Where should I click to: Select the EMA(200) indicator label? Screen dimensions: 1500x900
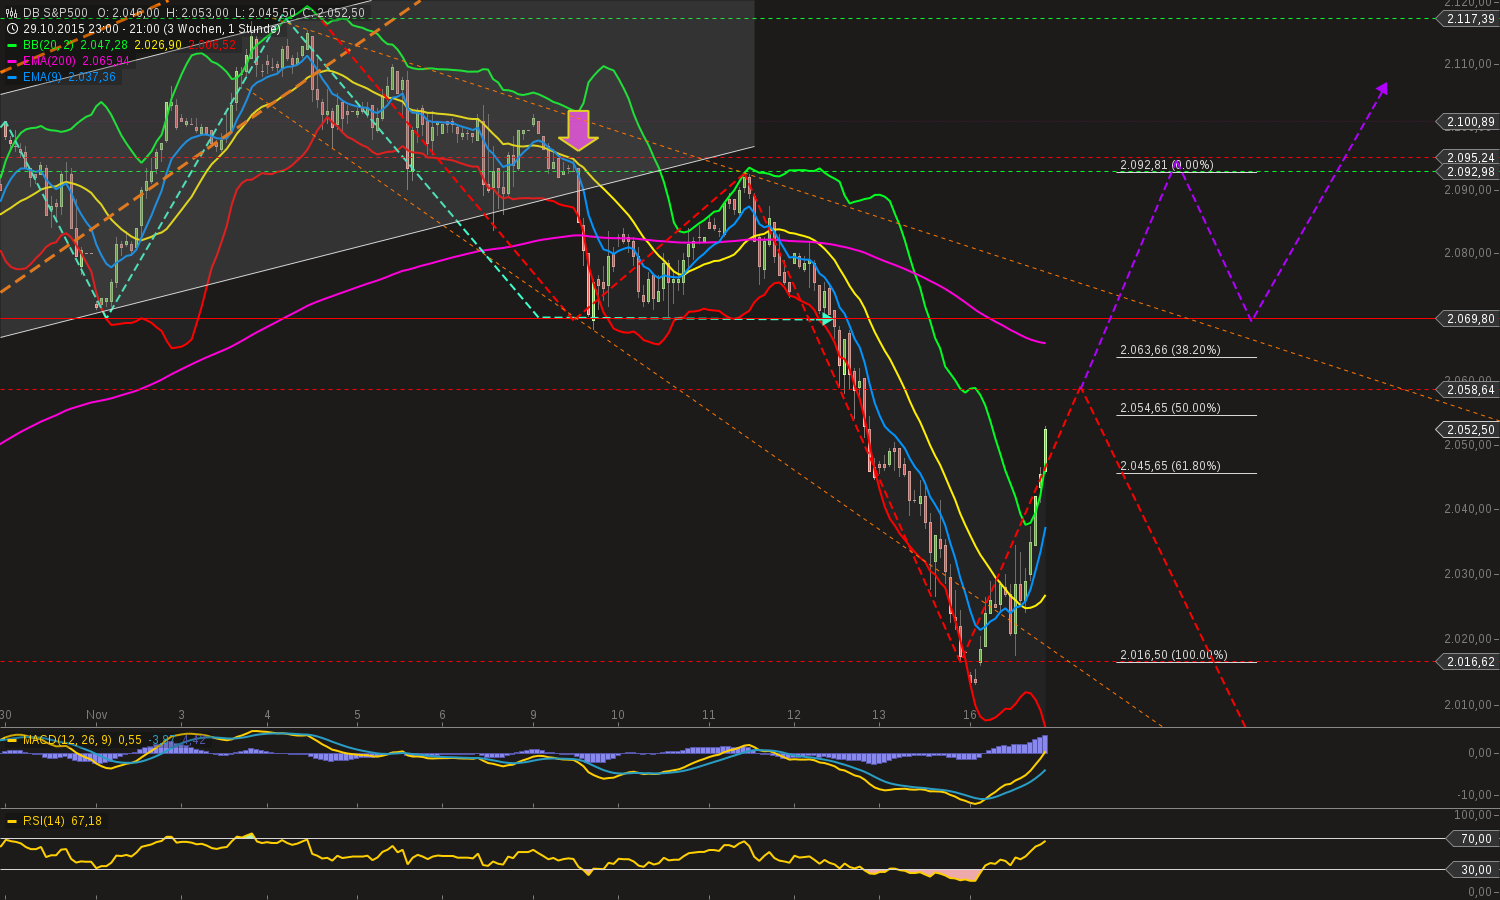pos(50,61)
